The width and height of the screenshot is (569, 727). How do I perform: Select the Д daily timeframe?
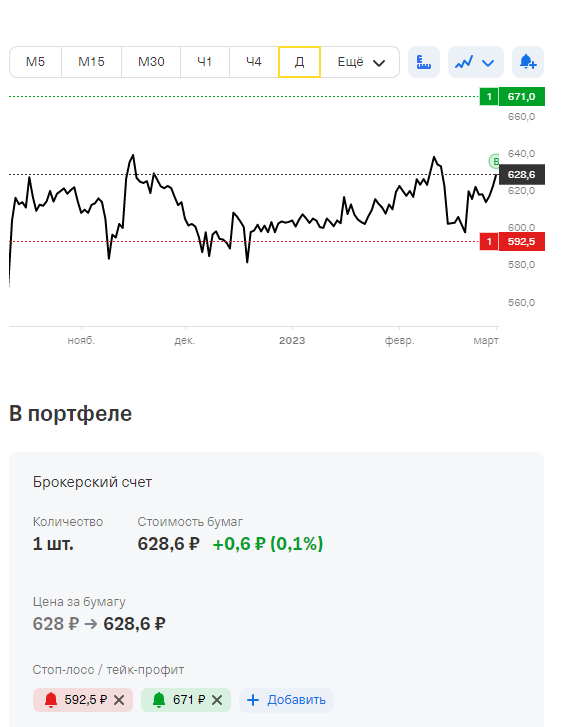299,62
